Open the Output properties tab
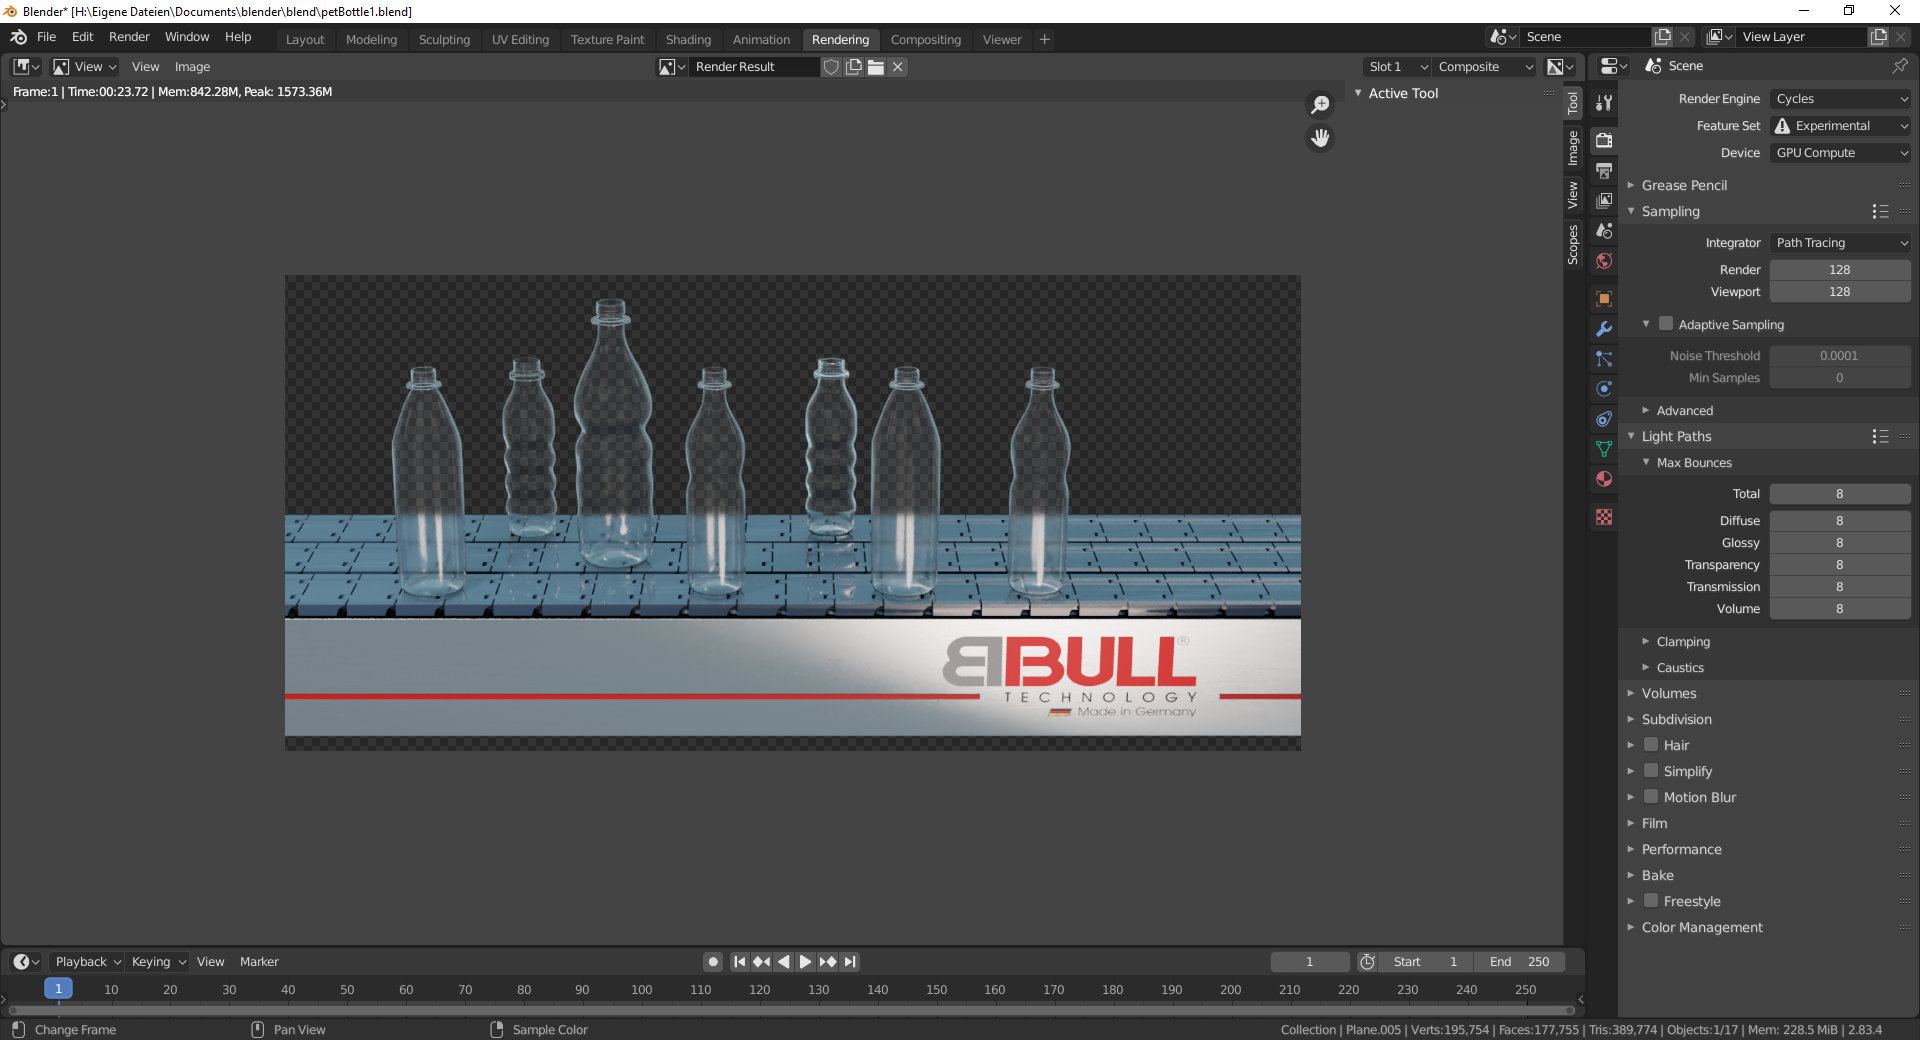The width and height of the screenshot is (1920, 1040). (x=1604, y=171)
